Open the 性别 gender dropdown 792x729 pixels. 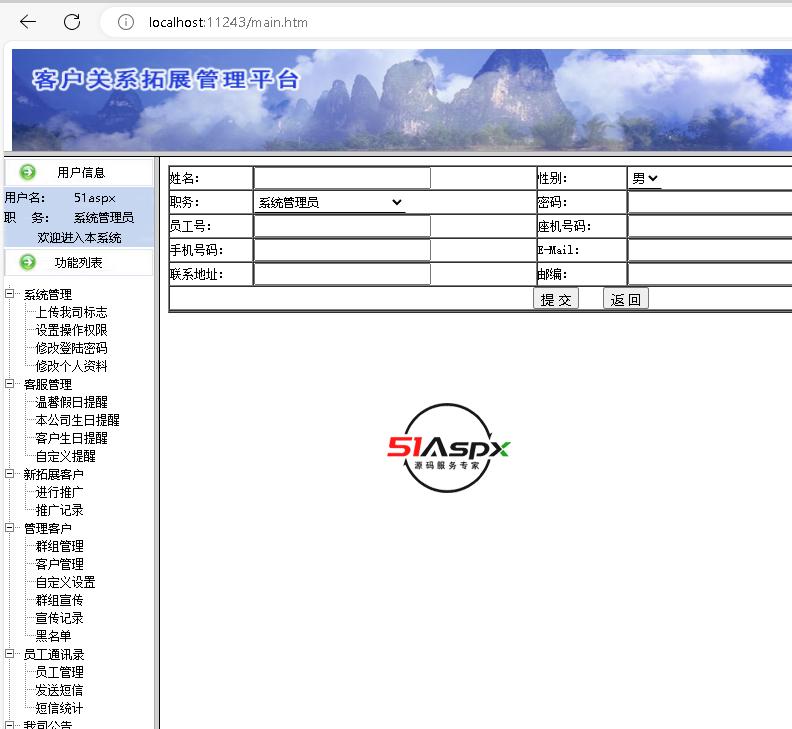645,178
